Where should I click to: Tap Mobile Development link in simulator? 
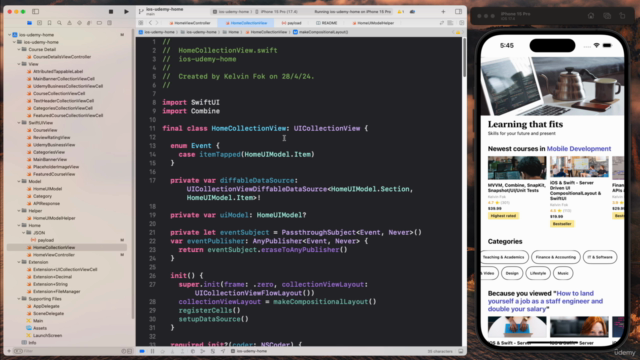[x=579, y=149]
